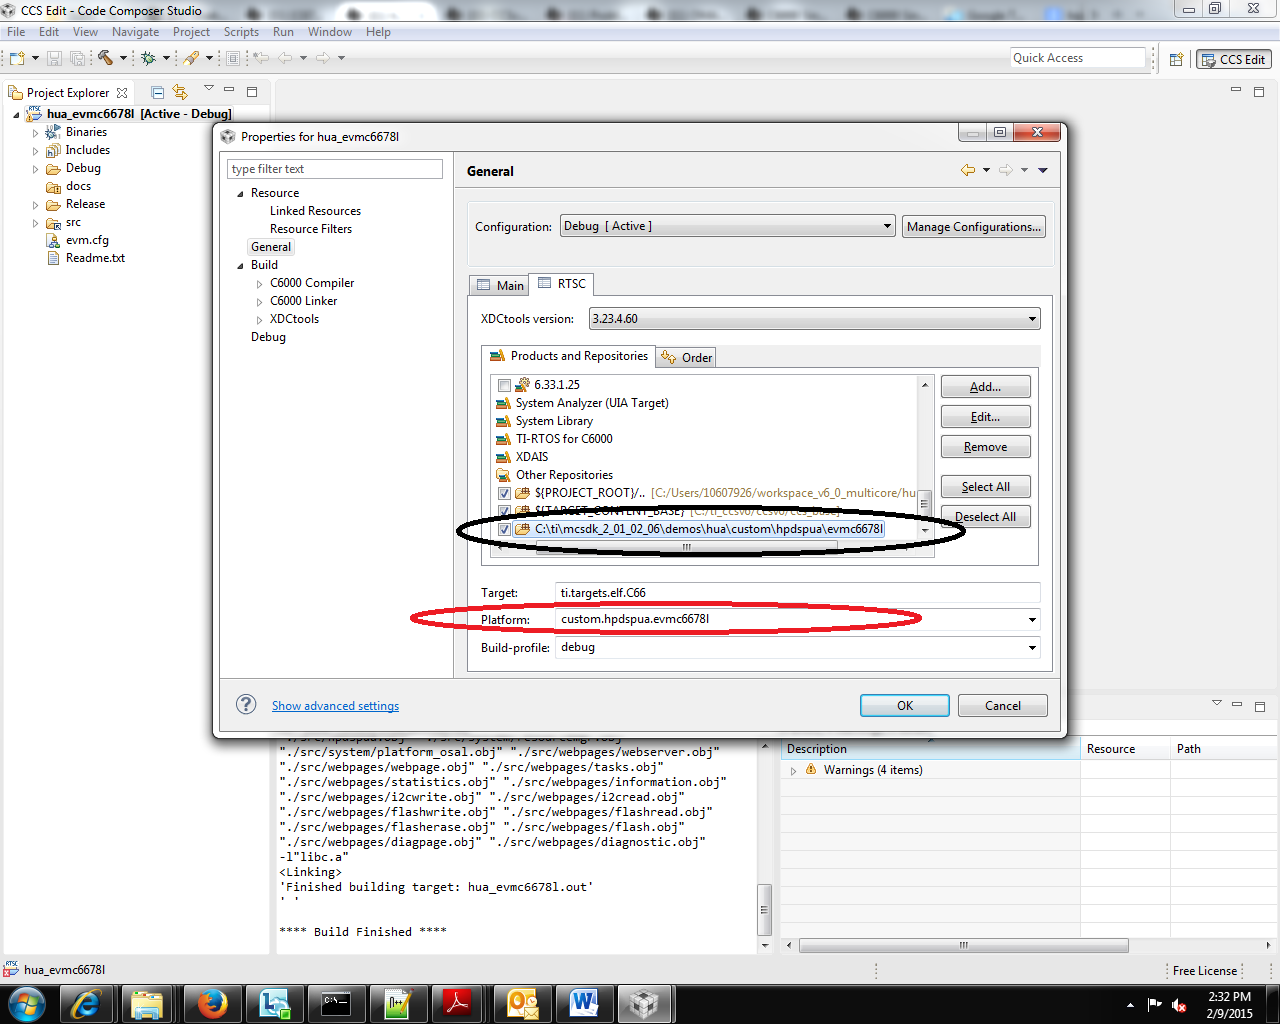Image resolution: width=1280 pixels, height=1024 pixels.
Task: Click the New wizard toolbar icon
Action: point(17,58)
